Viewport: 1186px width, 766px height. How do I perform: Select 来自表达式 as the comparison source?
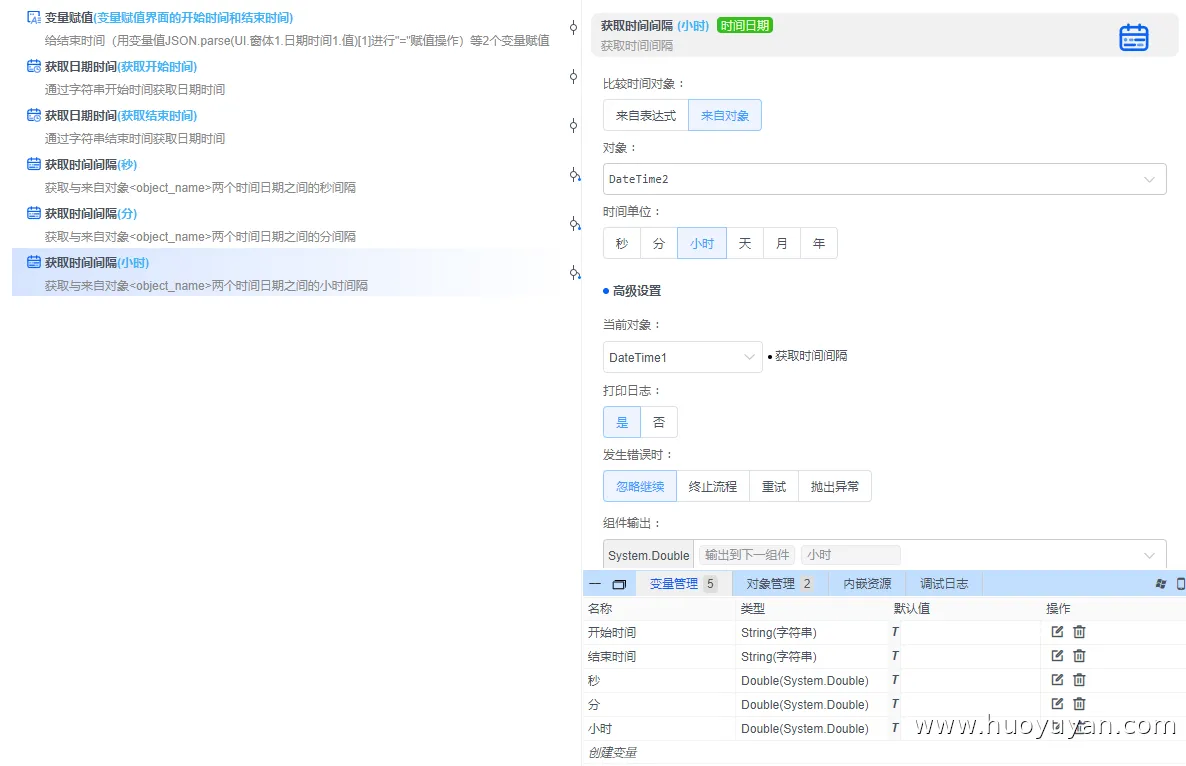pos(646,116)
